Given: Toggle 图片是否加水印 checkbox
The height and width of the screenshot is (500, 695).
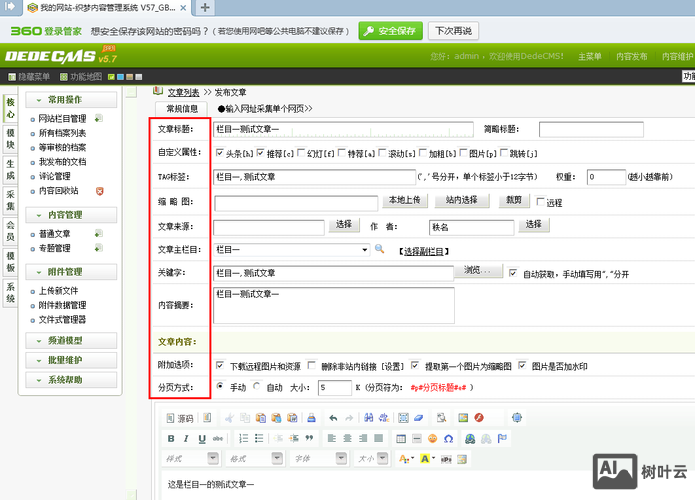Looking at the screenshot, I should [x=522, y=365].
